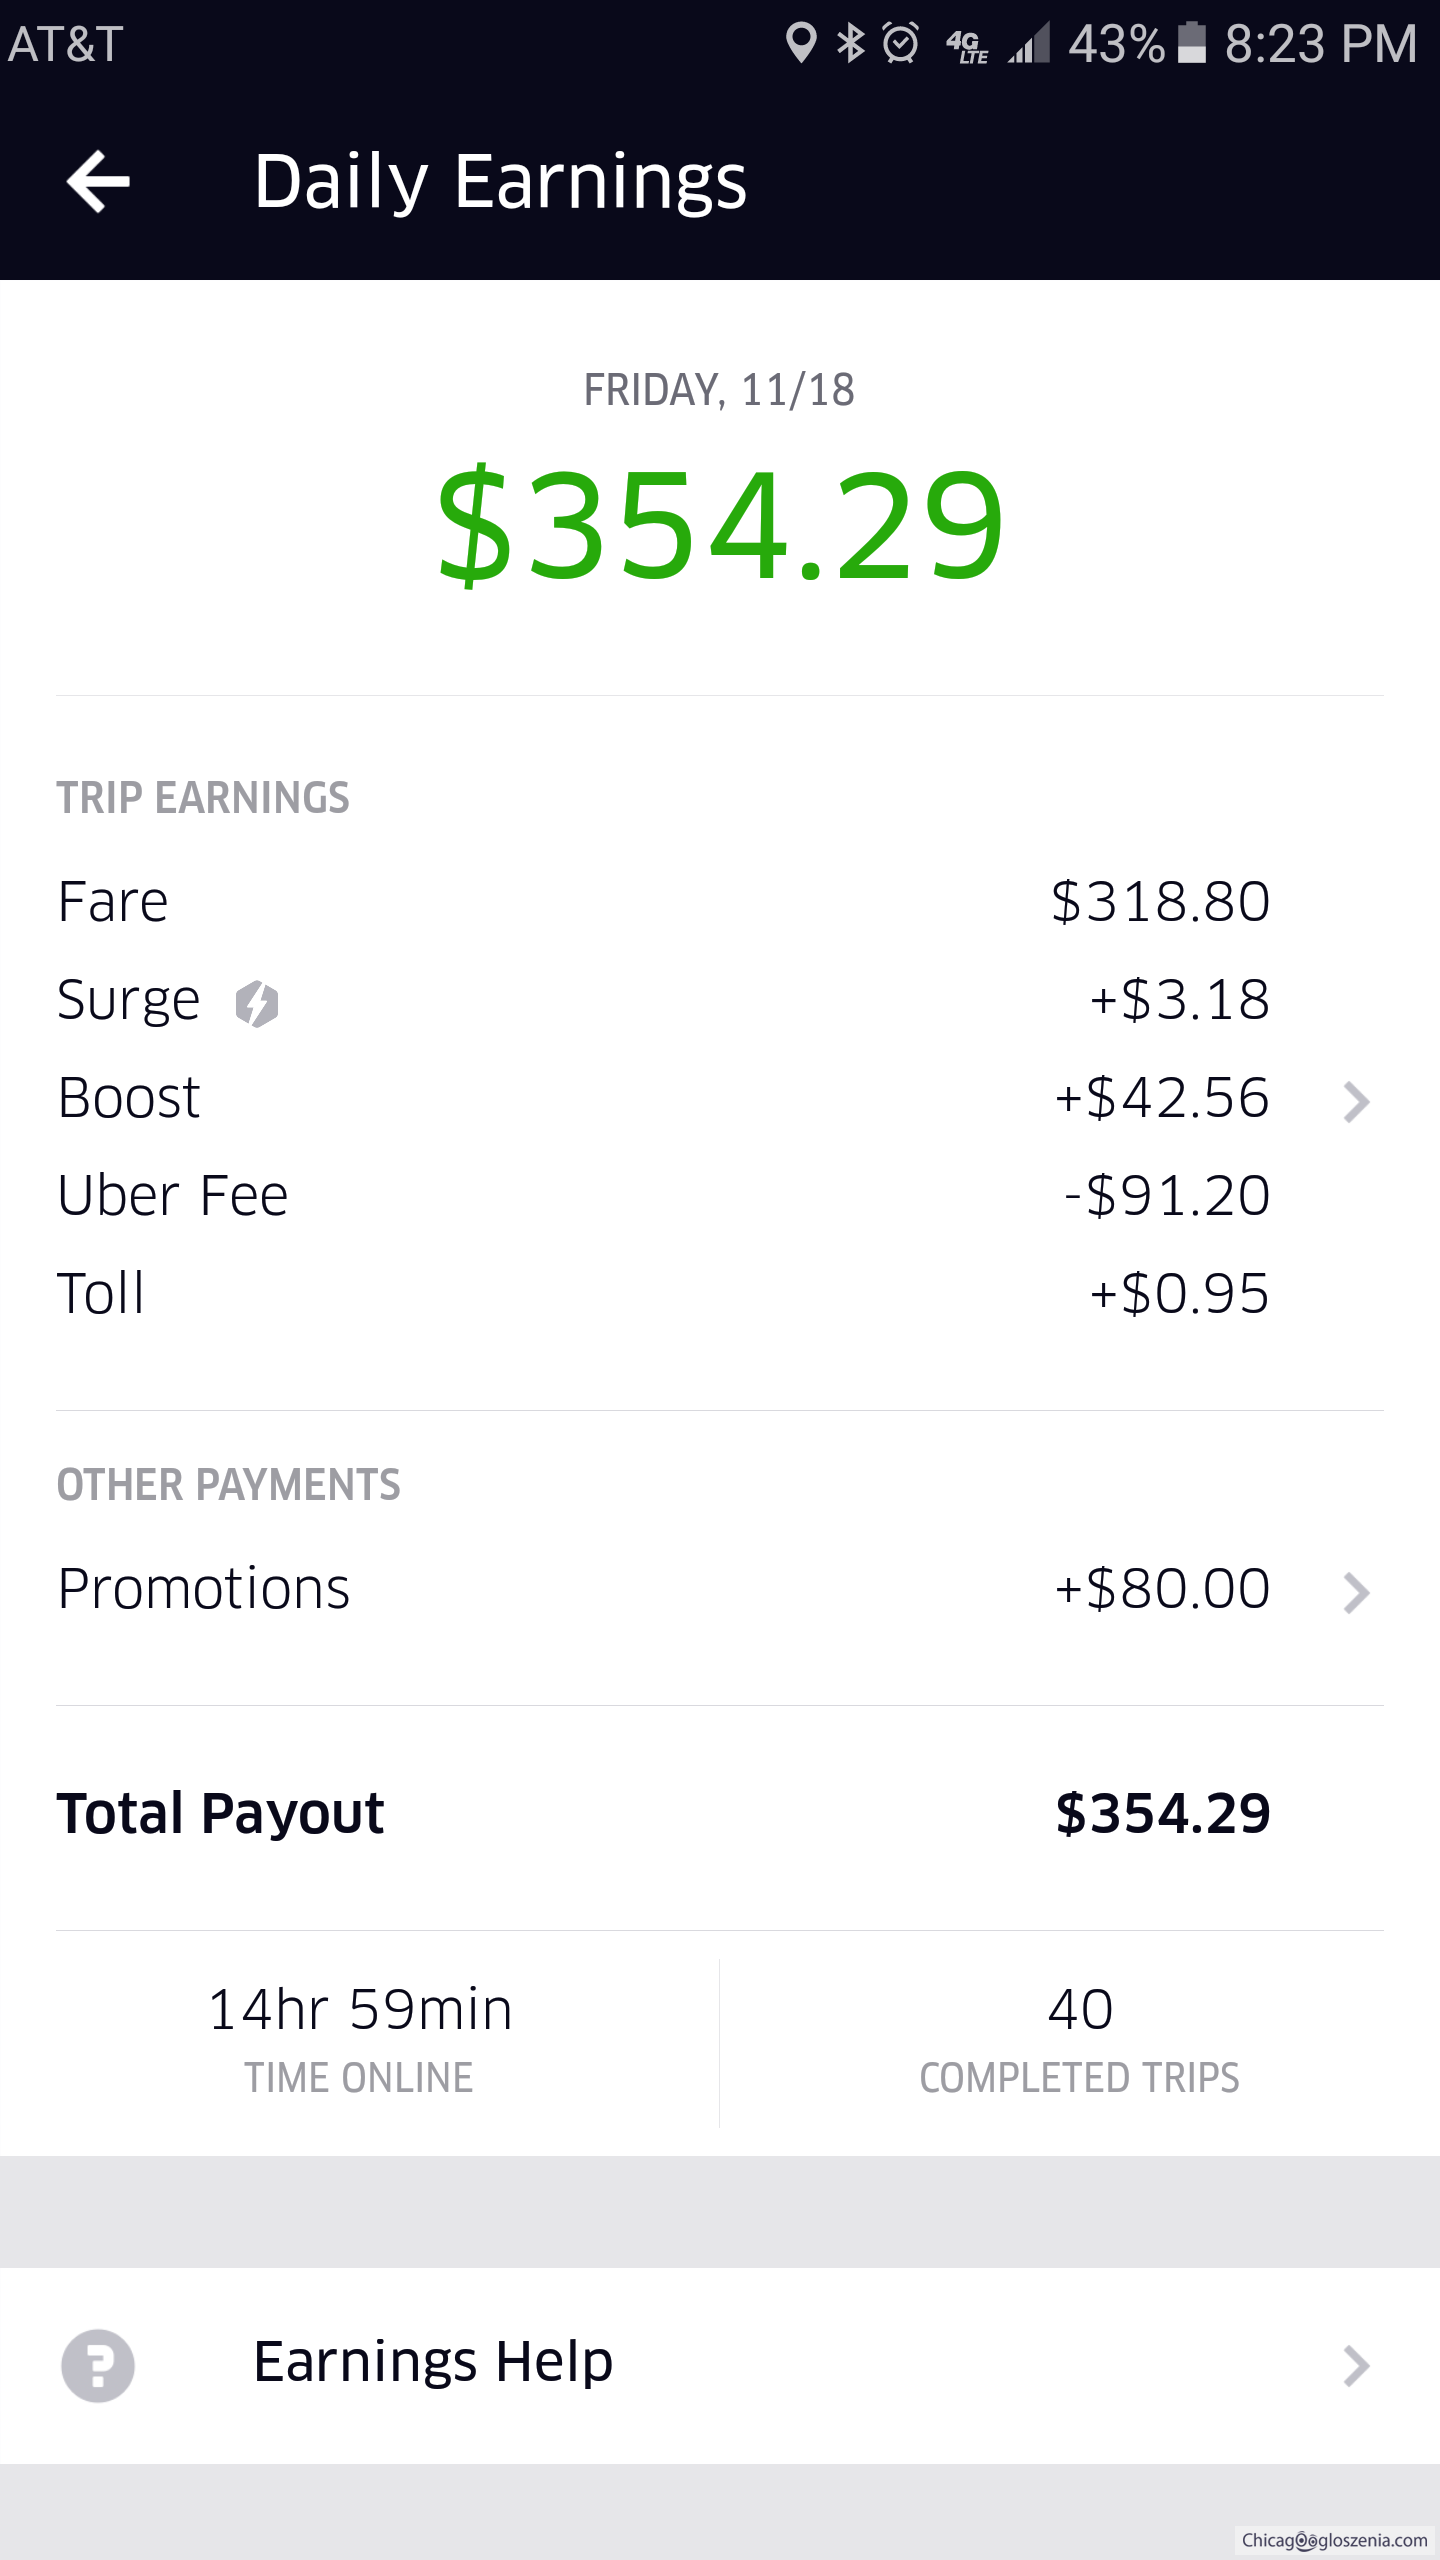The height and width of the screenshot is (2560, 1440).
Task: Tap the Earnings Help question mark icon
Action: [98, 2366]
